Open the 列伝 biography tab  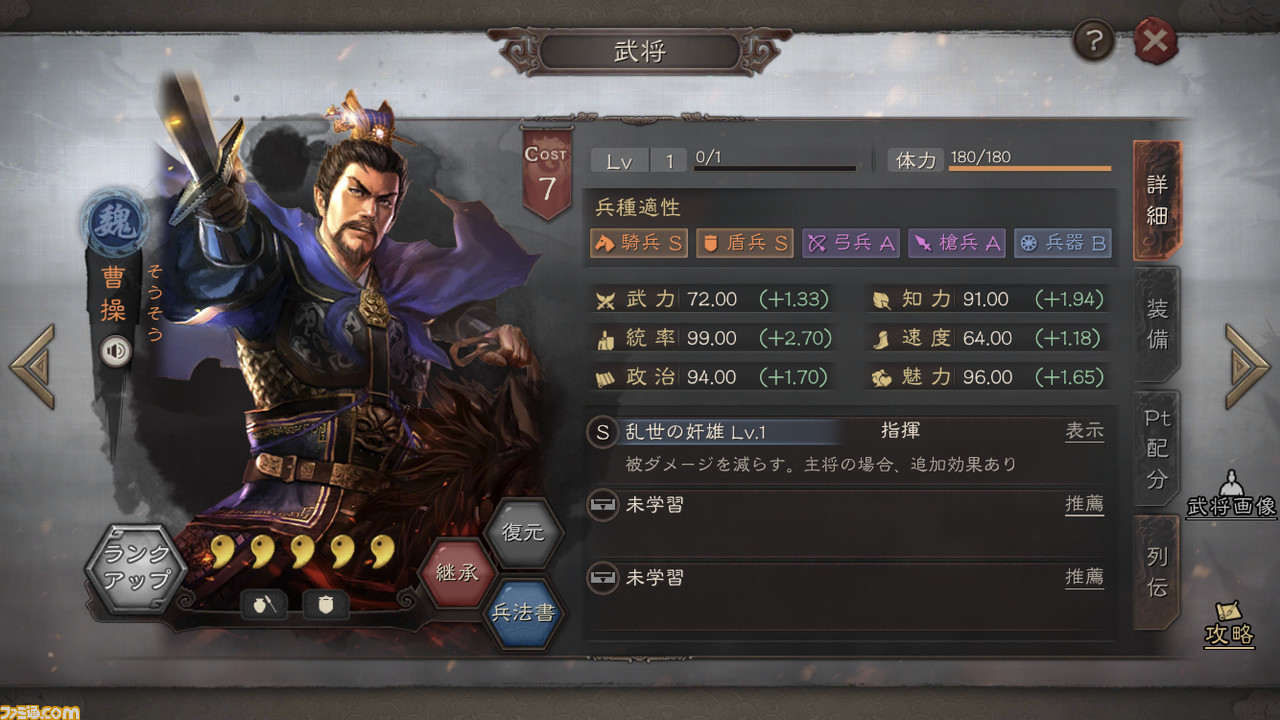pos(1157,572)
